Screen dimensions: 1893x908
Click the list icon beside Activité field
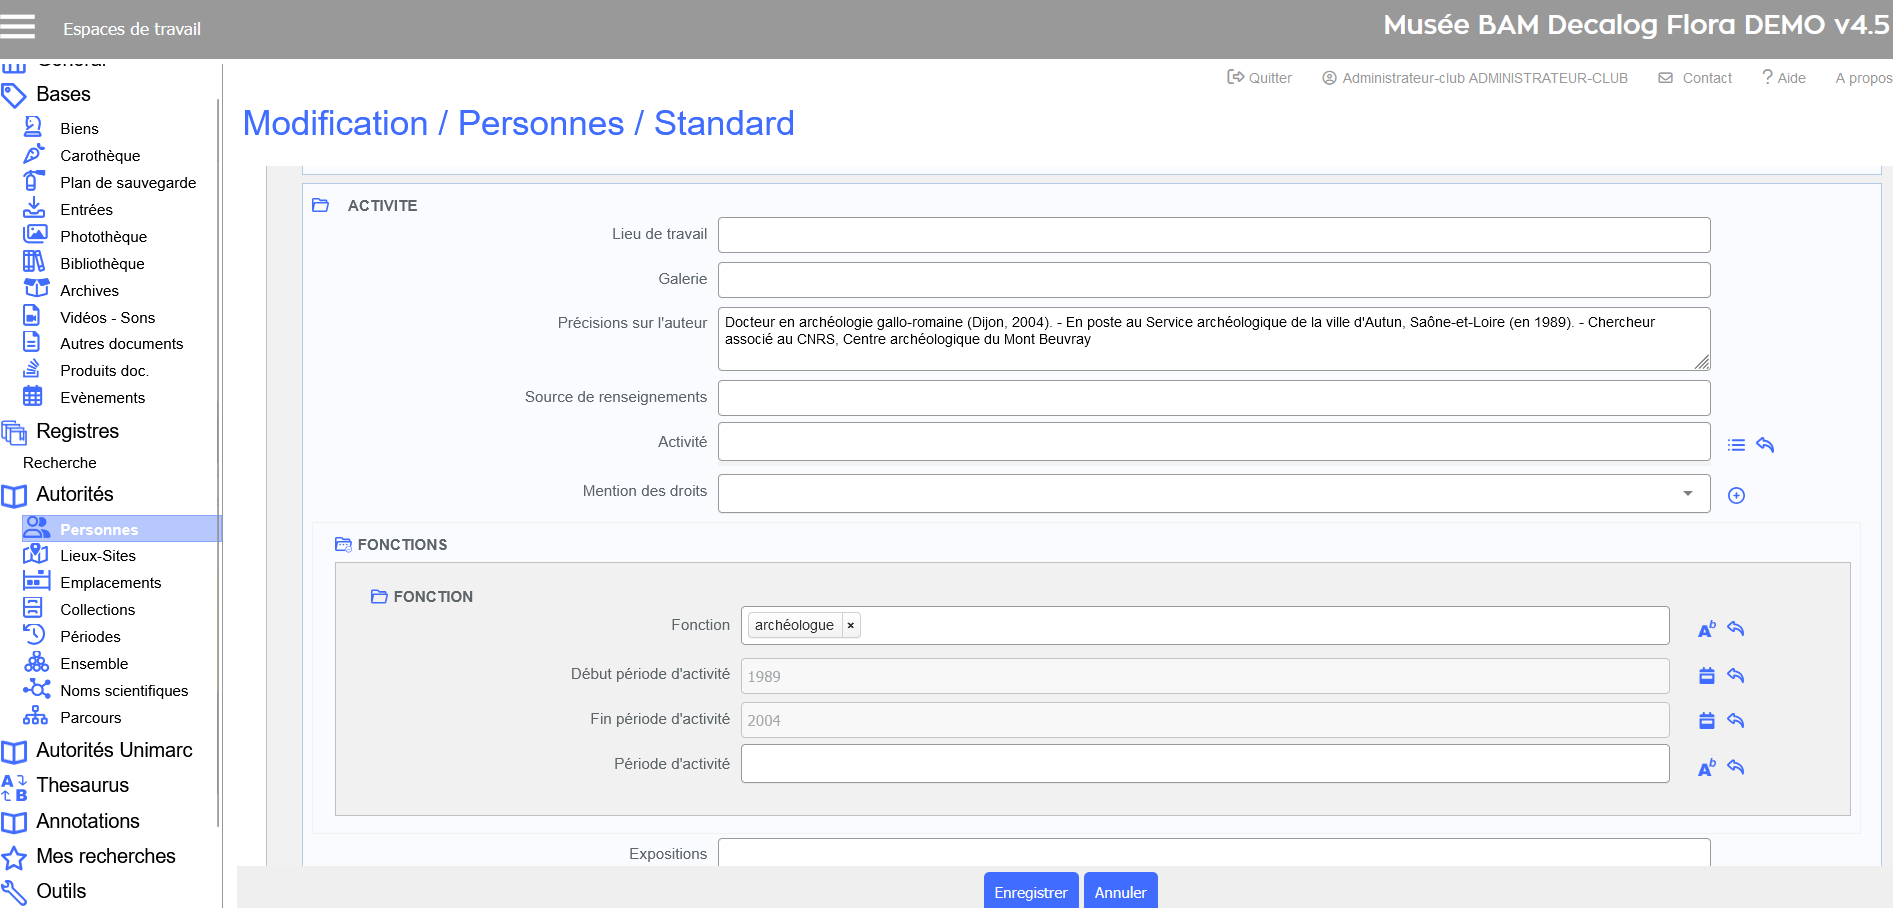(x=1736, y=445)
